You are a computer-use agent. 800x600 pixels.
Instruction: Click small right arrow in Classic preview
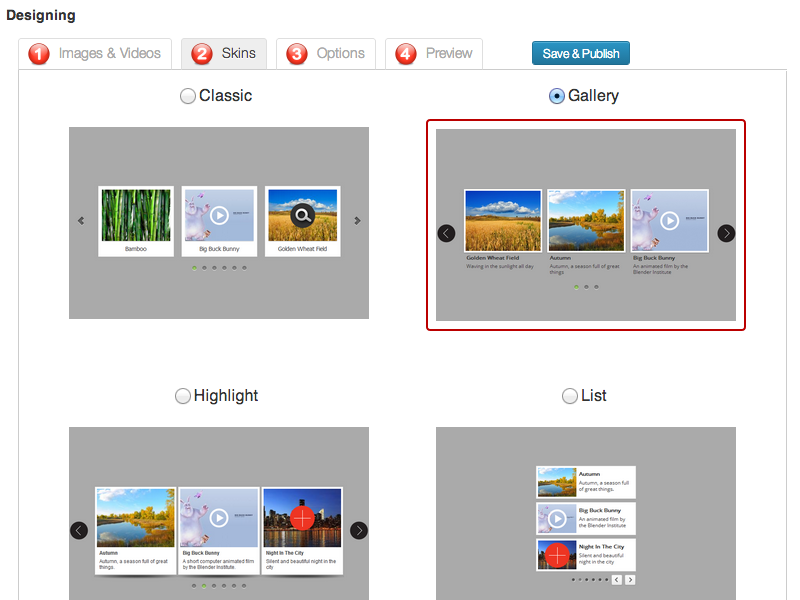point(357,221)
